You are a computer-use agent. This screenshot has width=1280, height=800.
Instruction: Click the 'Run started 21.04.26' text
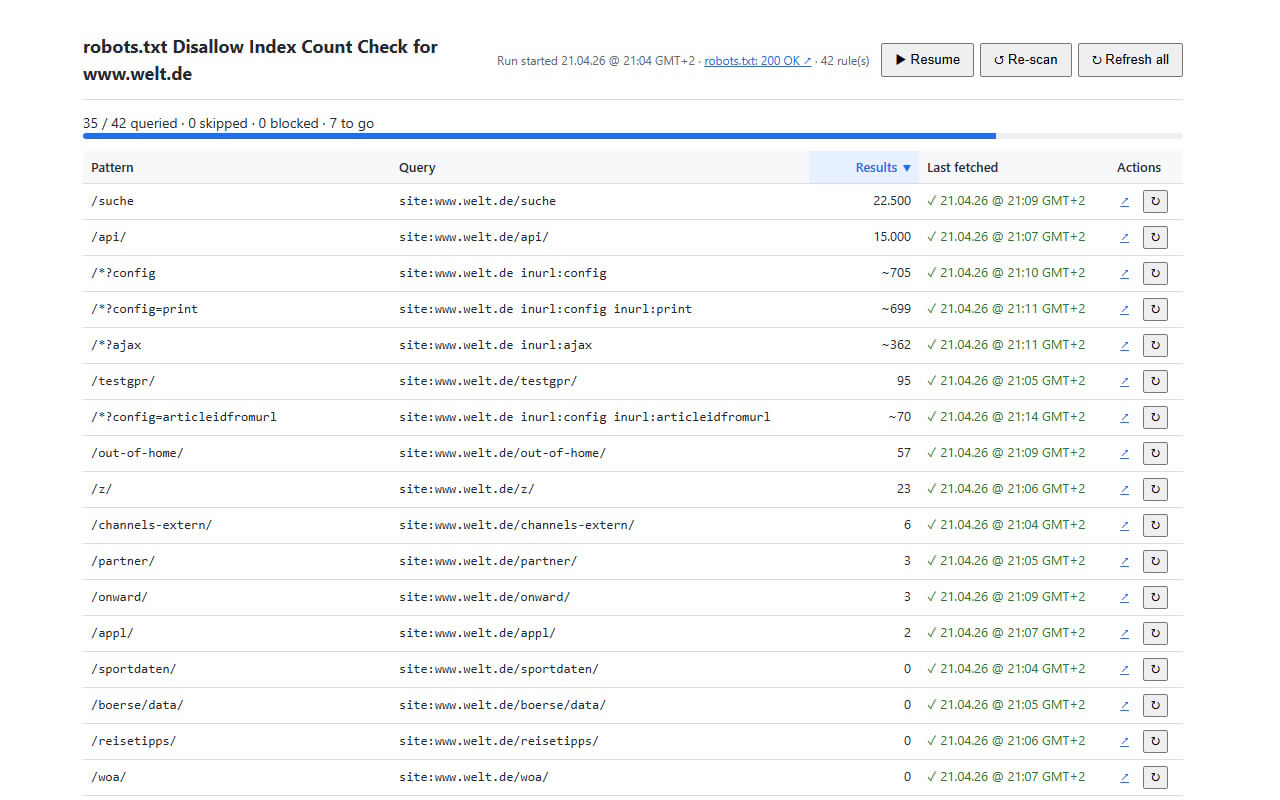[595, 61]
